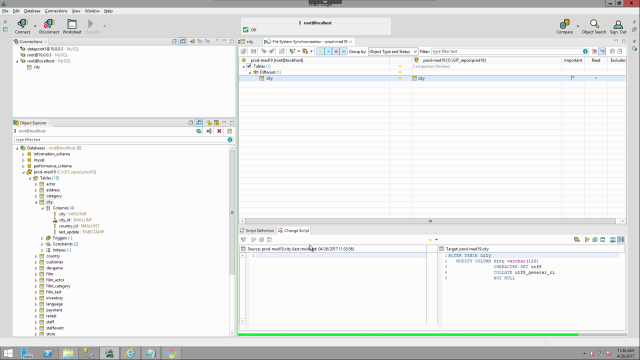The width and height of the screenshot is (640, 360).
Task: Click the Sign Out icon
Action: (x=618, y=26)
